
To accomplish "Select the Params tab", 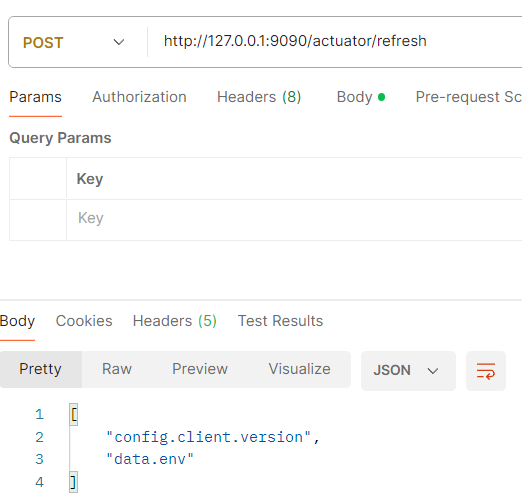I will point(35,97).
